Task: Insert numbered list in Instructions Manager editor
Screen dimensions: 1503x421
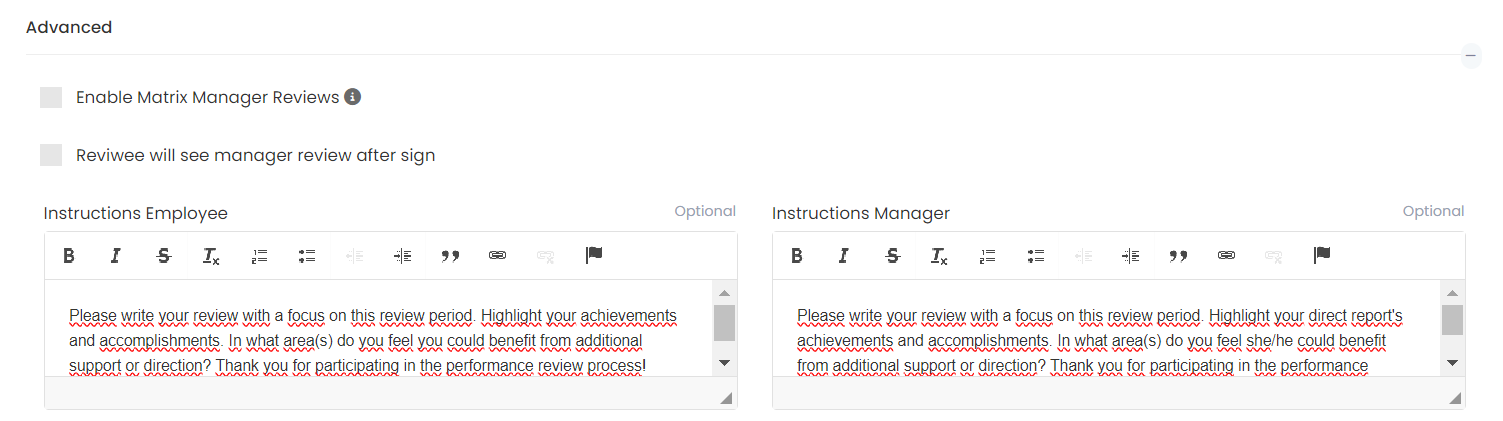Action: [987, 256]
